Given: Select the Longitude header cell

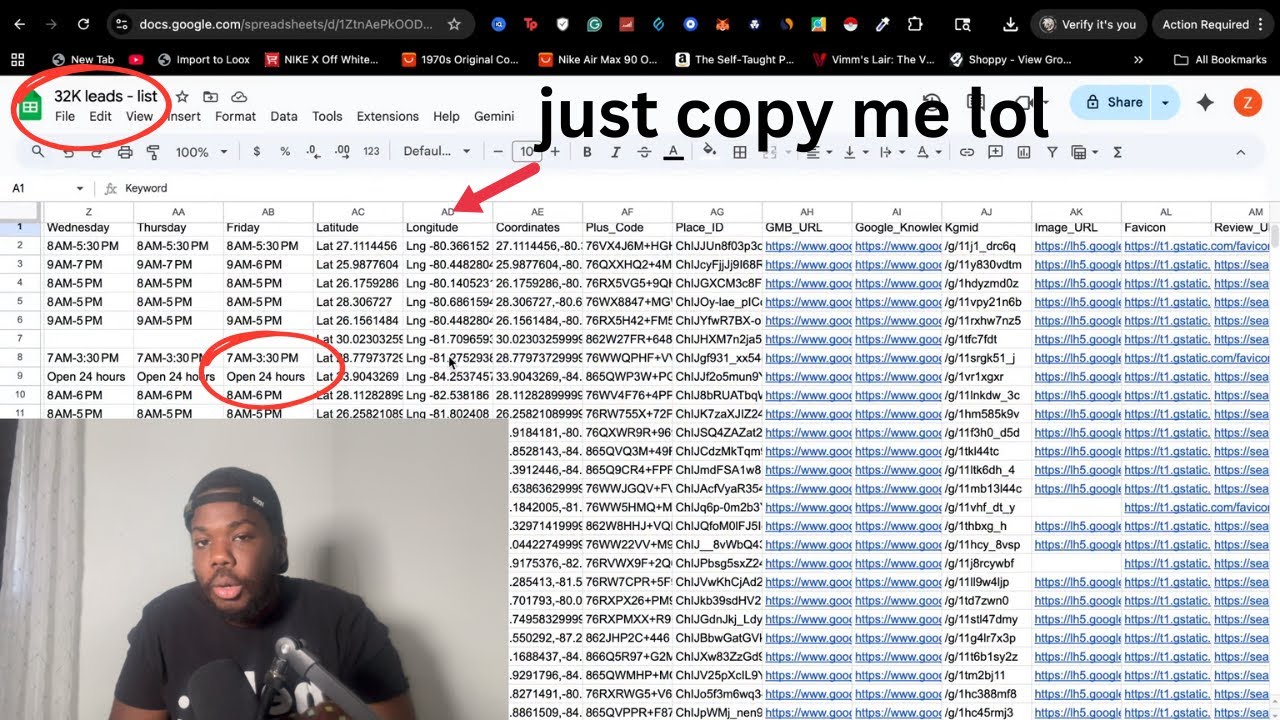Looking at the screenshot, I should pyautogui.click(x=448, y=228).
